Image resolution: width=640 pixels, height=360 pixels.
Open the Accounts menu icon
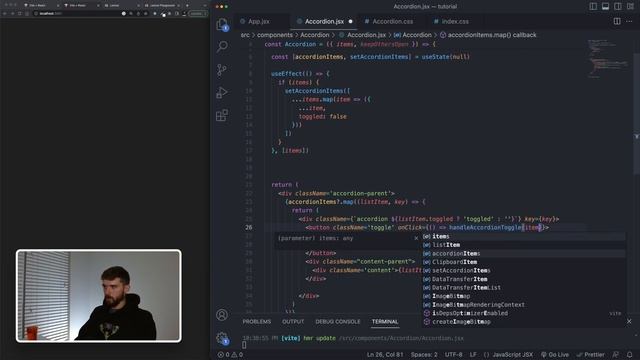click(222, 315)
